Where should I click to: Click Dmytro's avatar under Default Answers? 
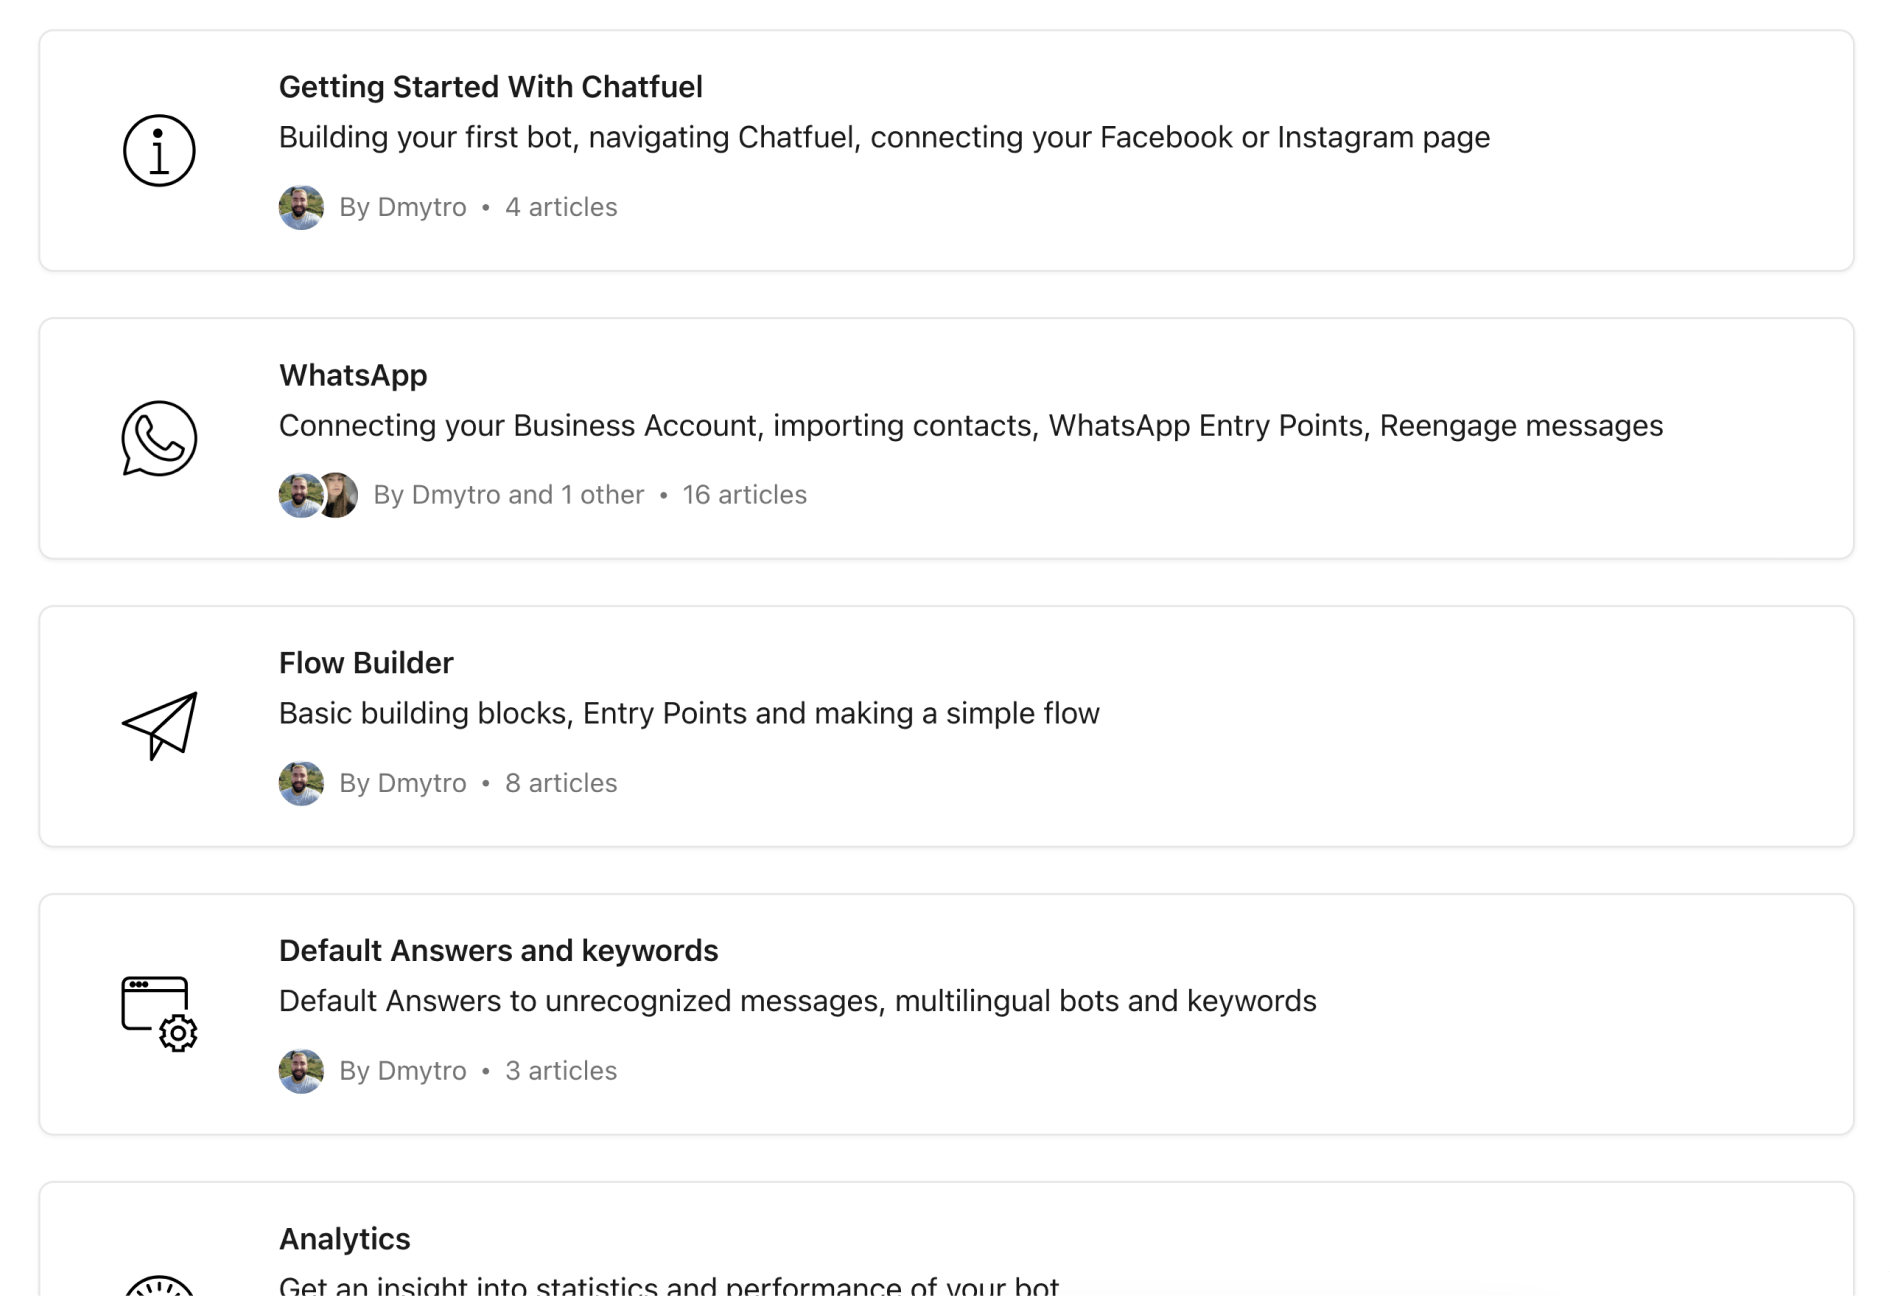301,1071
